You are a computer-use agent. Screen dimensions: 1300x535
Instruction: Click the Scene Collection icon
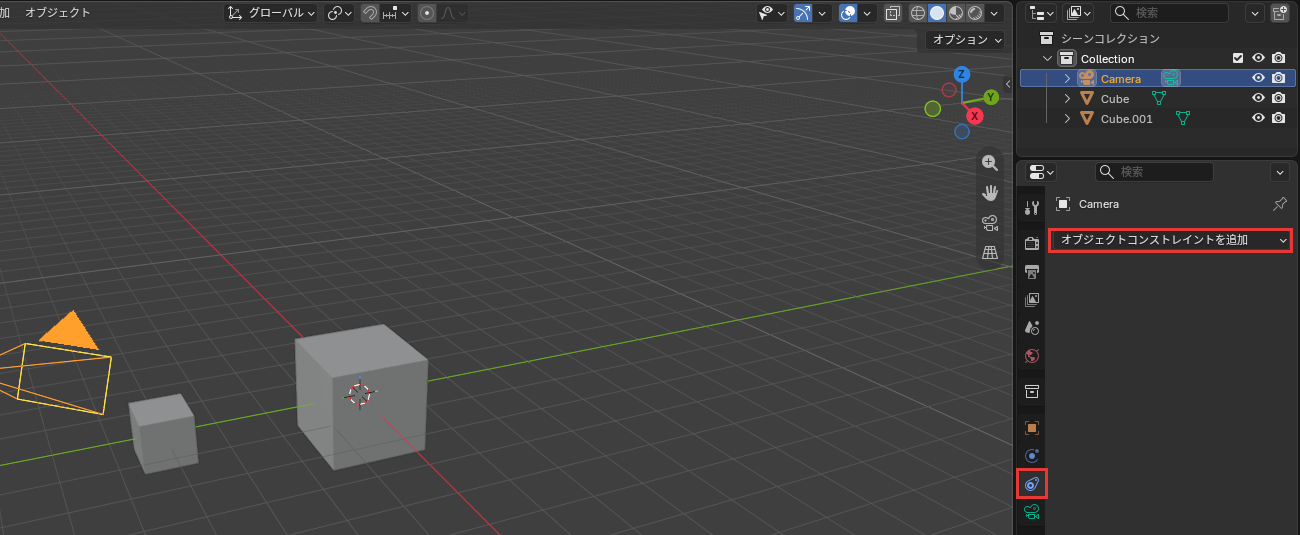tap(1046, 38)
